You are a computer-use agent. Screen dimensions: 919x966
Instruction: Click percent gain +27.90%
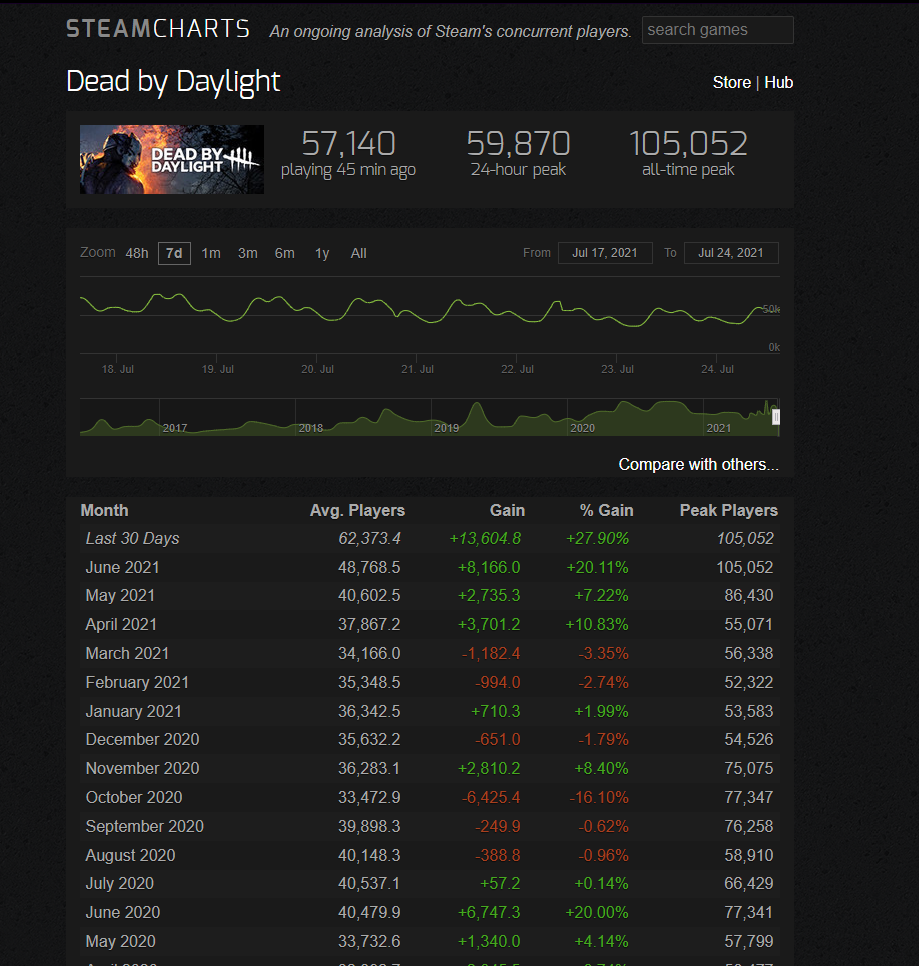597,538
